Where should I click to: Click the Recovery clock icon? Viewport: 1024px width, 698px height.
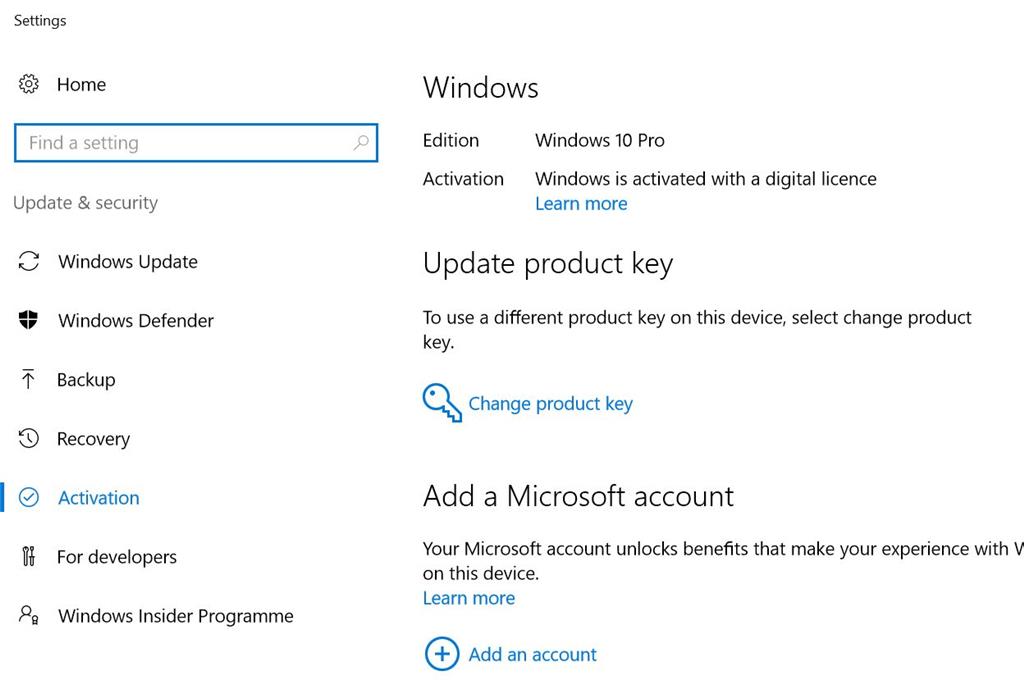pyautogui.click(x=29, y=438)
